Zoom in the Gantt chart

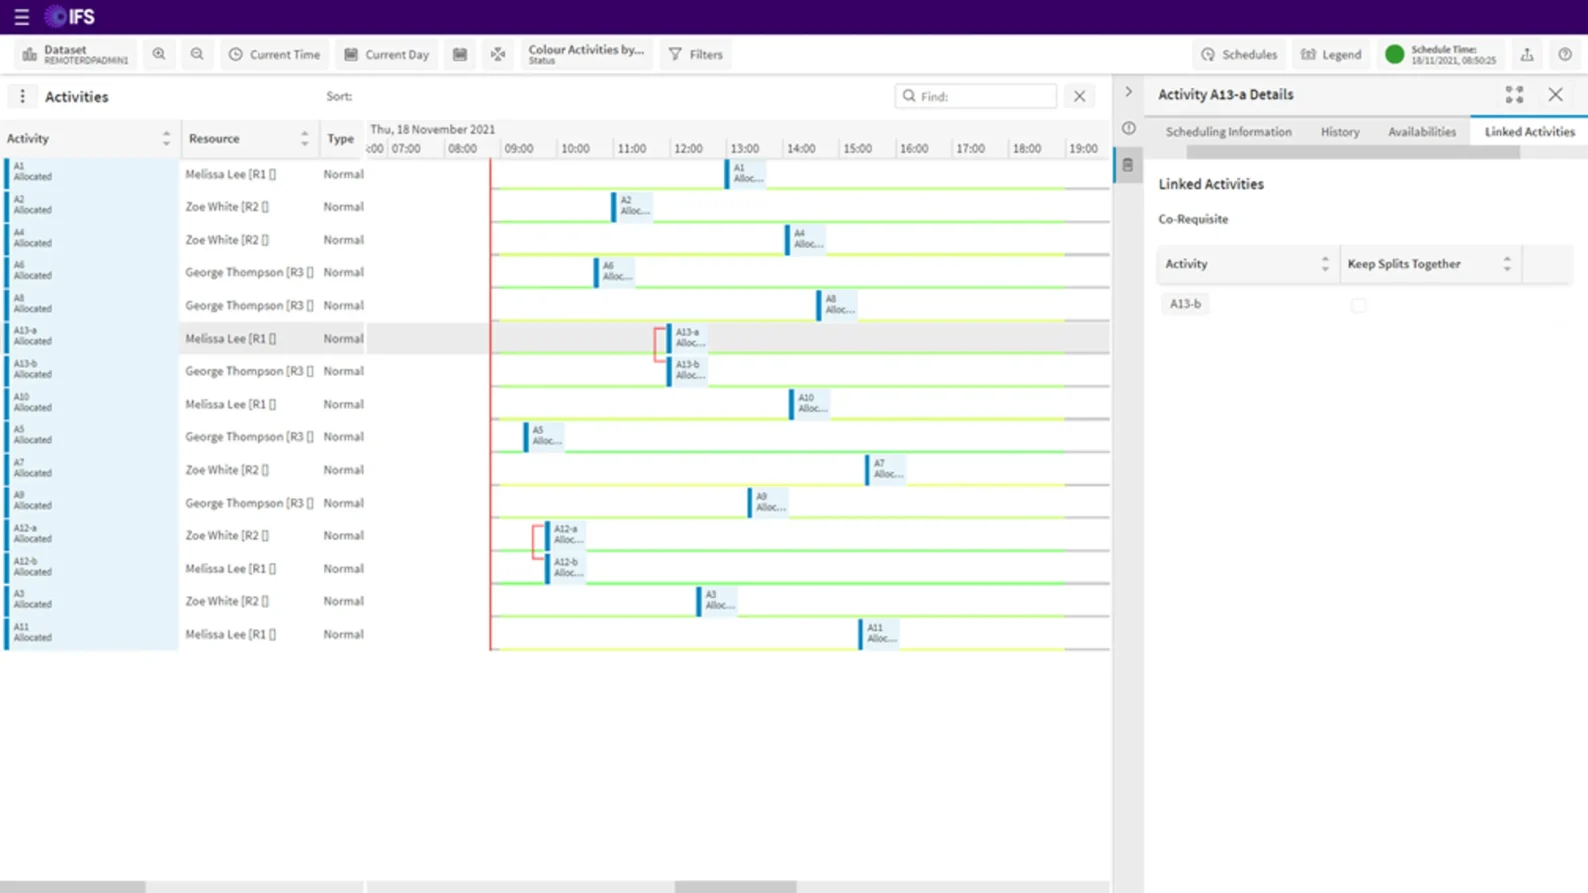click(159, 54)
